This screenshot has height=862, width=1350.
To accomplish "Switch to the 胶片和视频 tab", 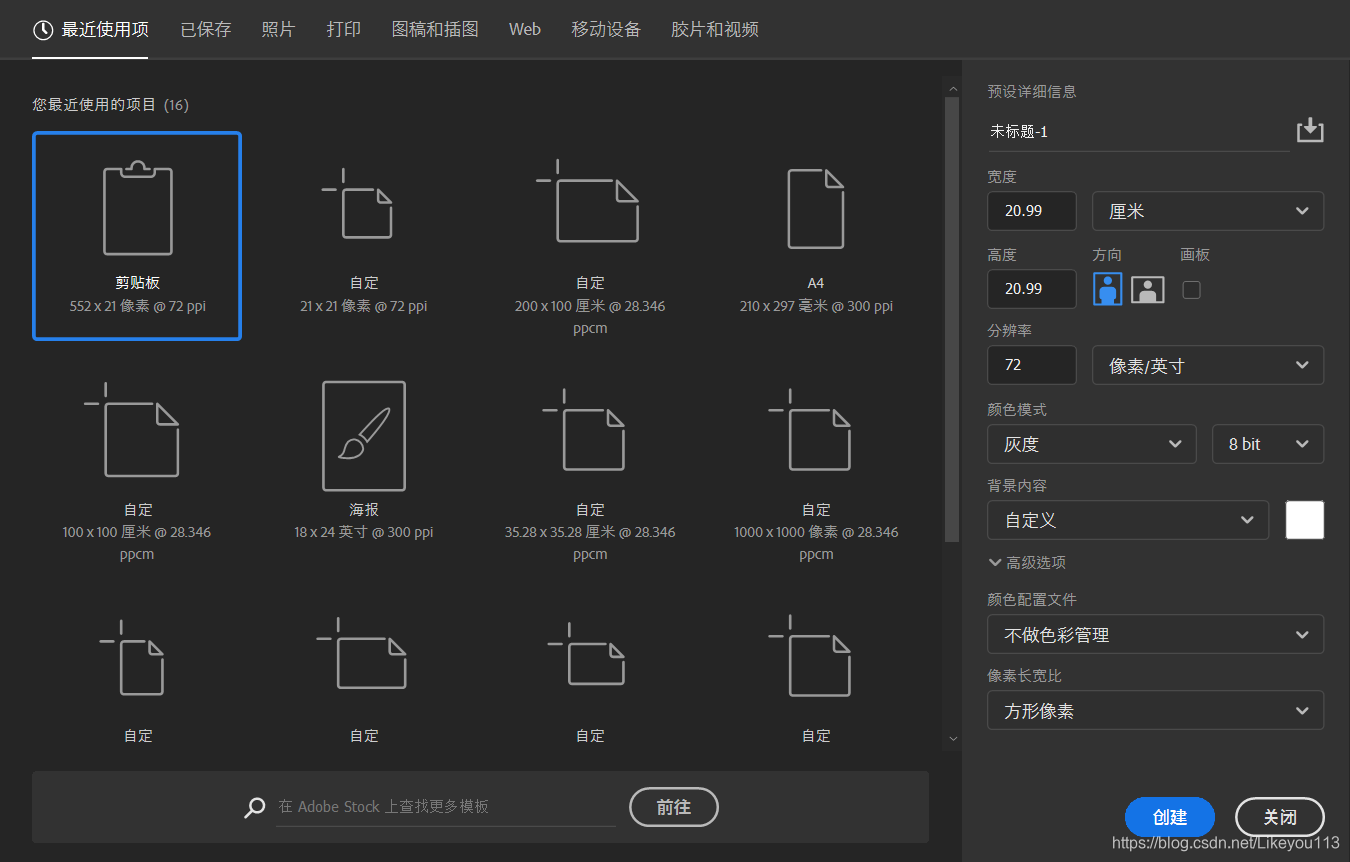I will pyautogui.click(x=715, y=30).
